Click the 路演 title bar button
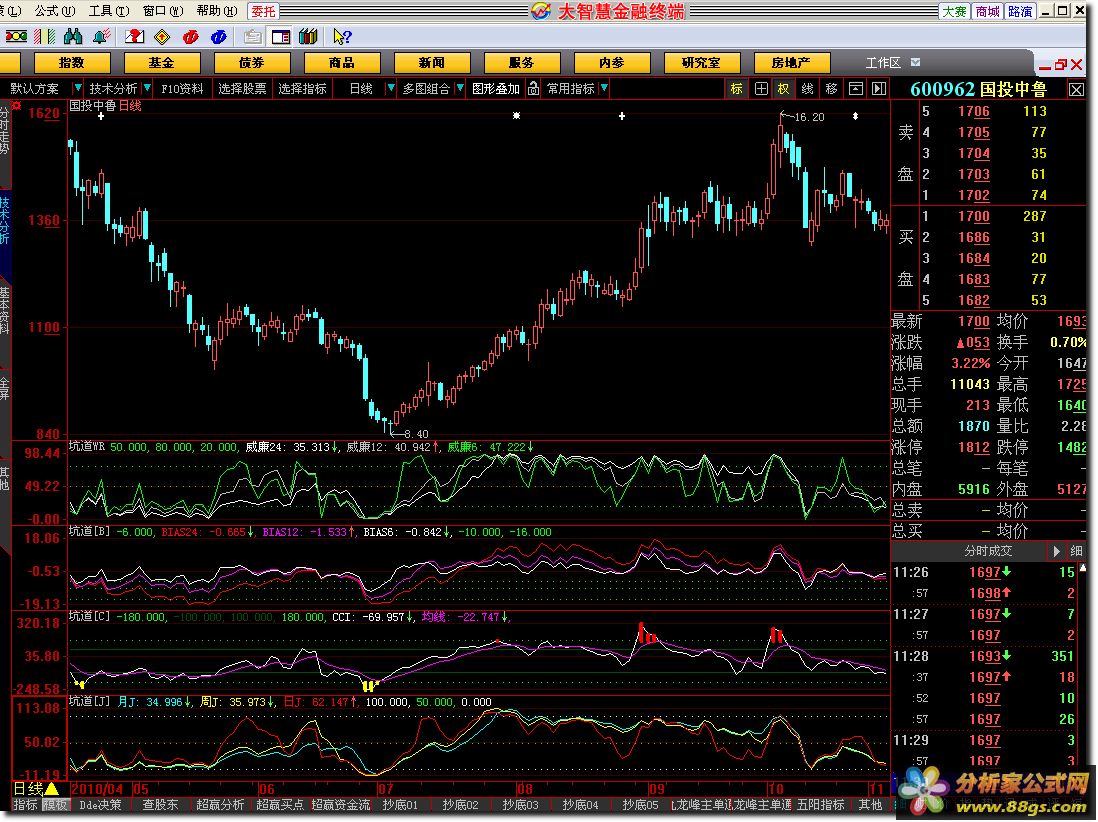Image resolution: width=1098 pixels, height=822 pixels. click(1020, 11)
